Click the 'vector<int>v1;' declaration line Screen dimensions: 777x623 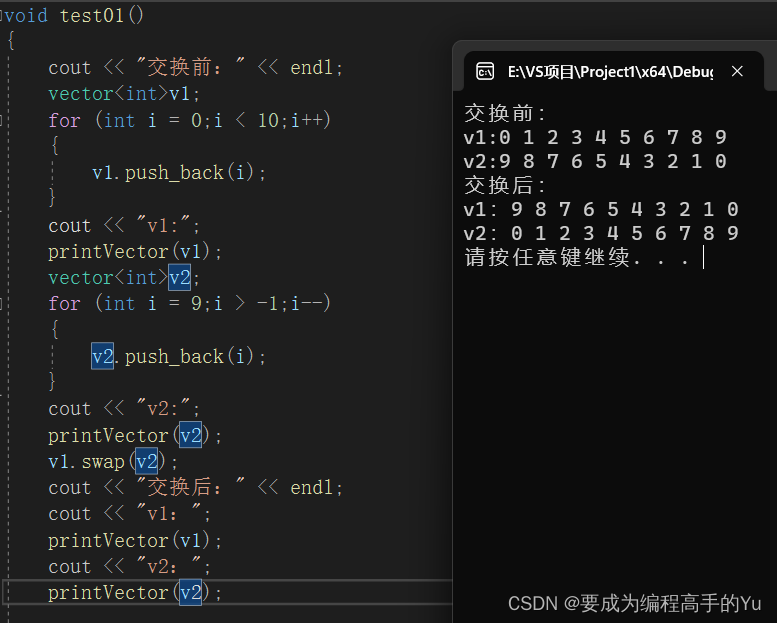click(124, 94)
